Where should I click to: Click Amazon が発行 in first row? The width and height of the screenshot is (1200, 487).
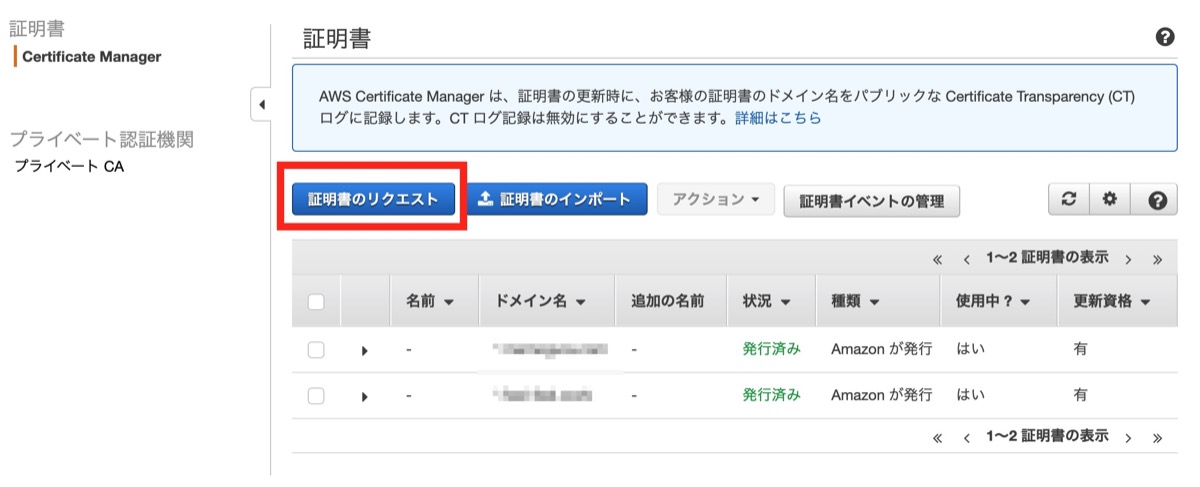pyautogui.click(x=881, y=349)
